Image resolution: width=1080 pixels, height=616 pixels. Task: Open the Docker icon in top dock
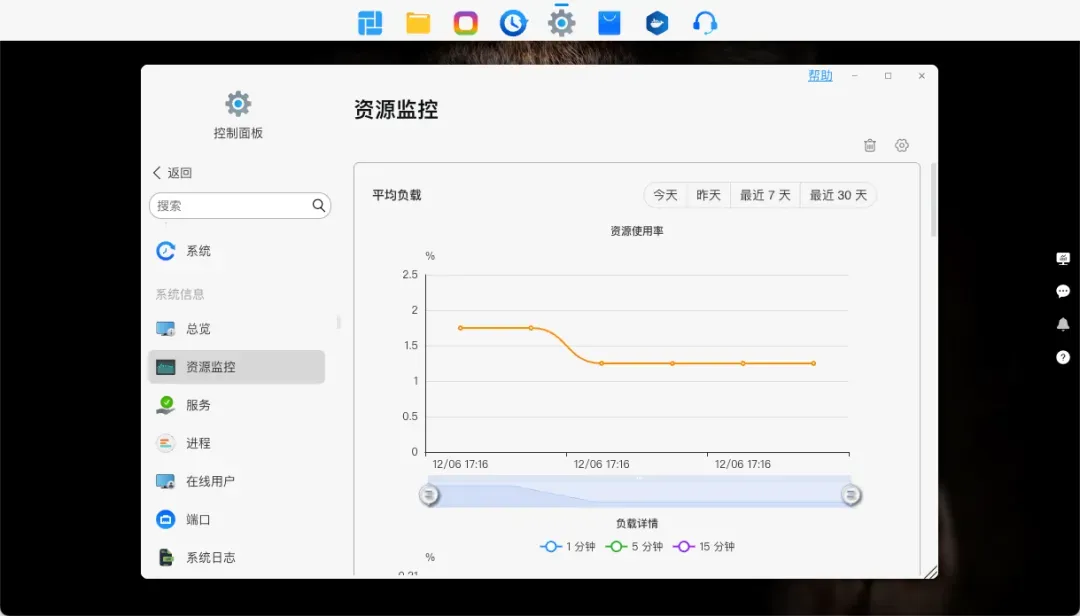(657, 23)
